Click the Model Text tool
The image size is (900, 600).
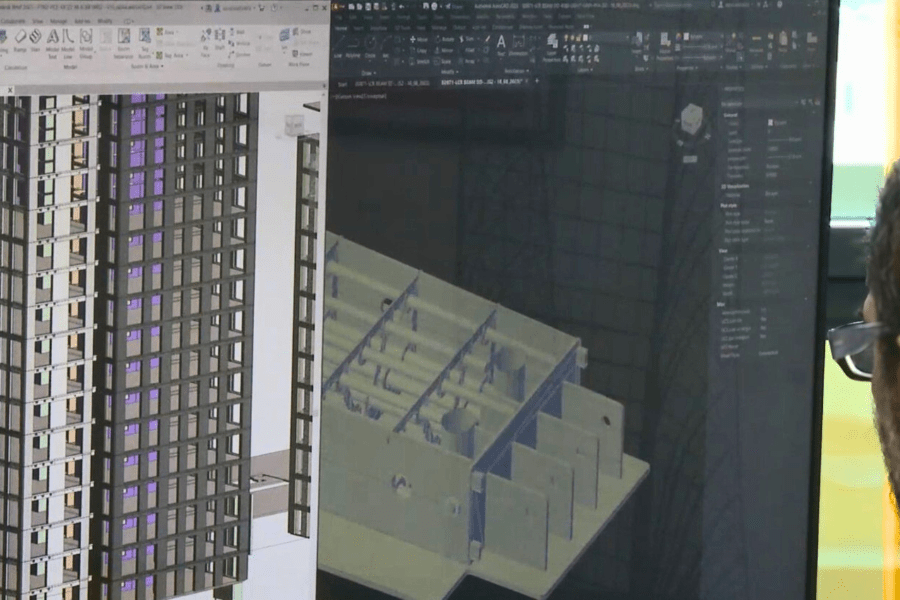(52, 42)
